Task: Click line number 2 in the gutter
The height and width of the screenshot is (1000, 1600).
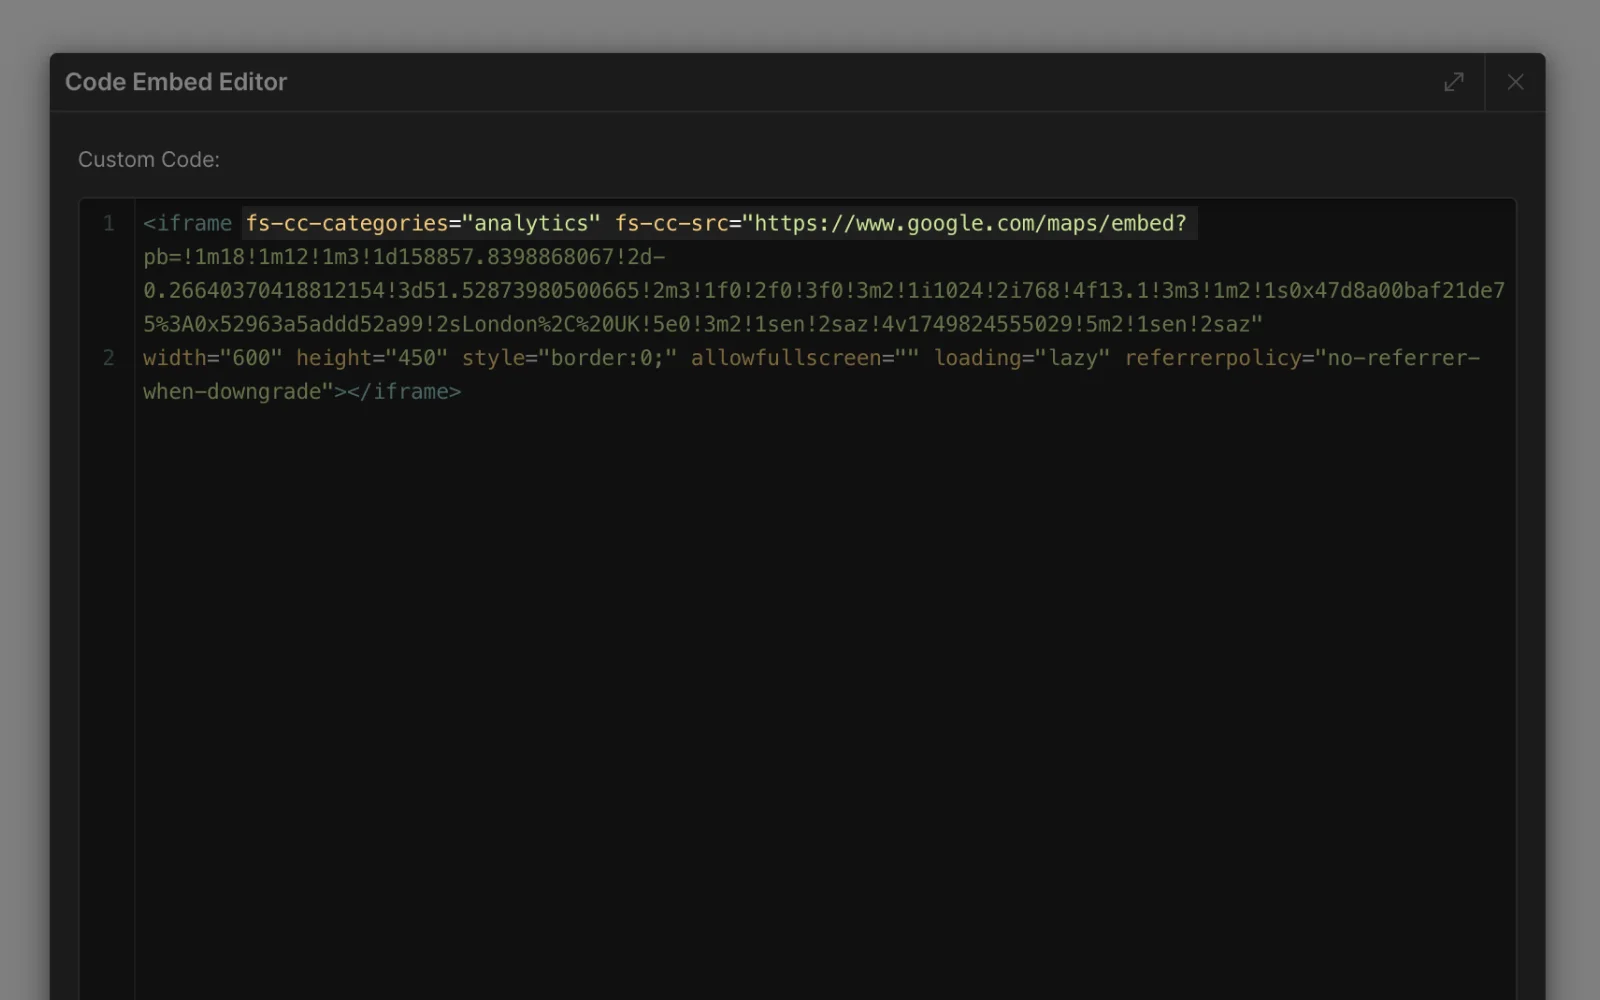Action: [x=108, y=358]
